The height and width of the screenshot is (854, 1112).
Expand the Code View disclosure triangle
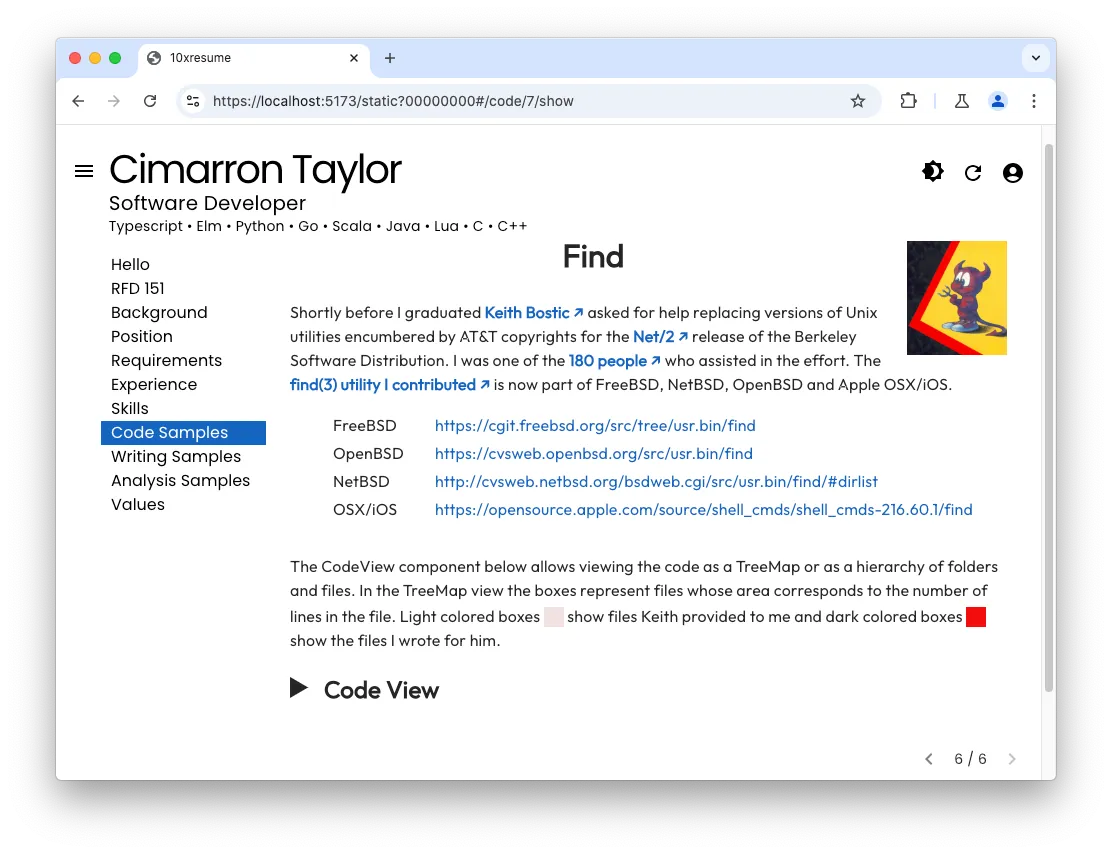tap(299, 688)
